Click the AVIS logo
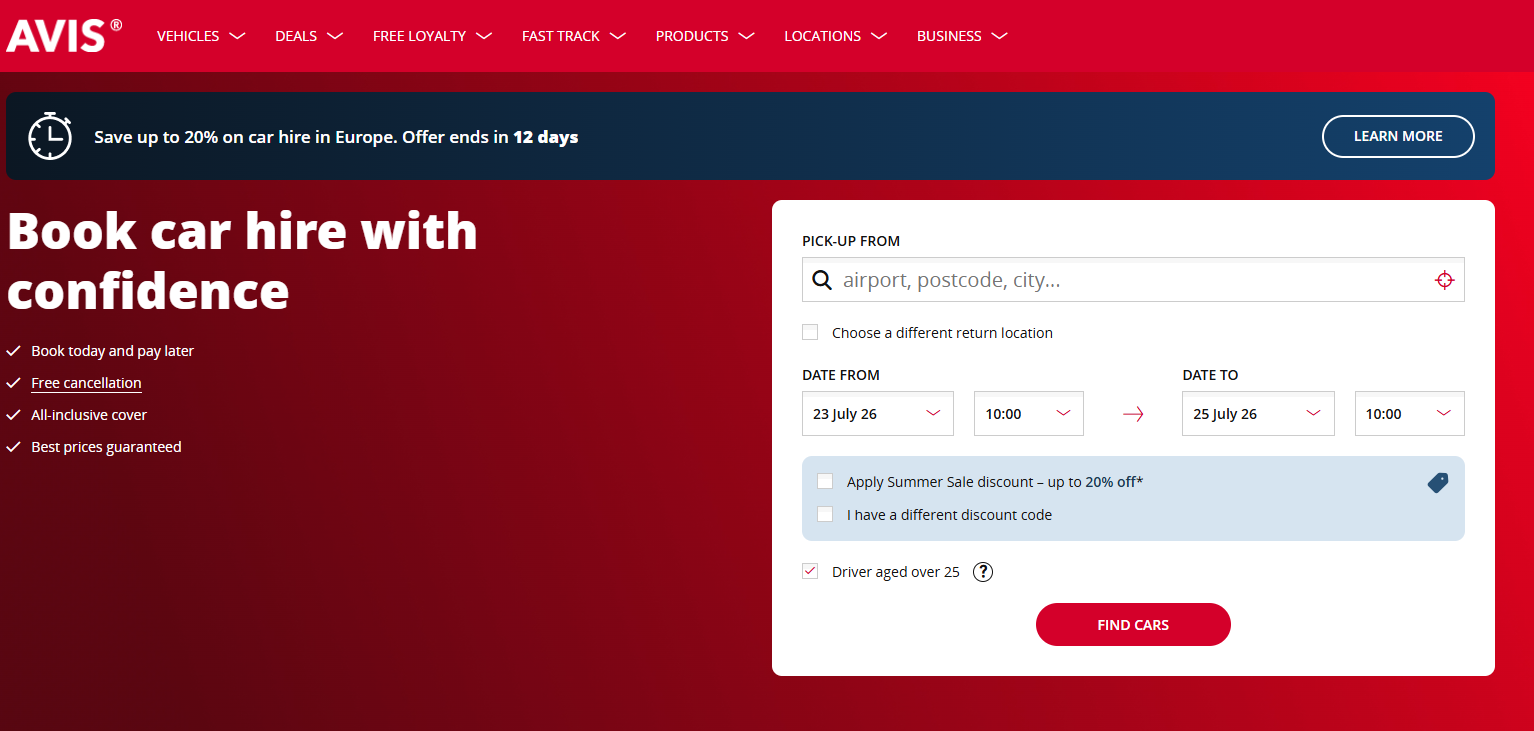The width and height of the screenshot is (1534, 731). (x=63, y=35)
